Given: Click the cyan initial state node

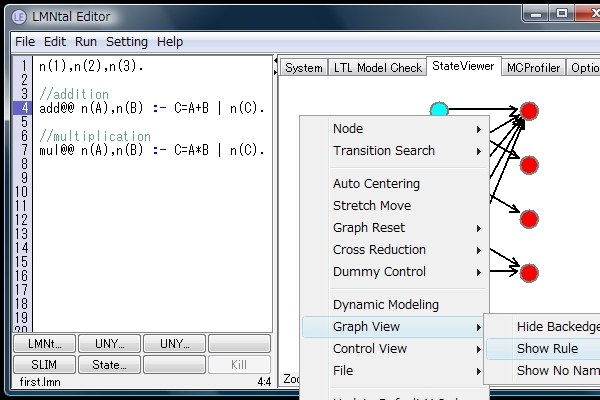Looking at the screenshot, I should click(x=438, y=110).
